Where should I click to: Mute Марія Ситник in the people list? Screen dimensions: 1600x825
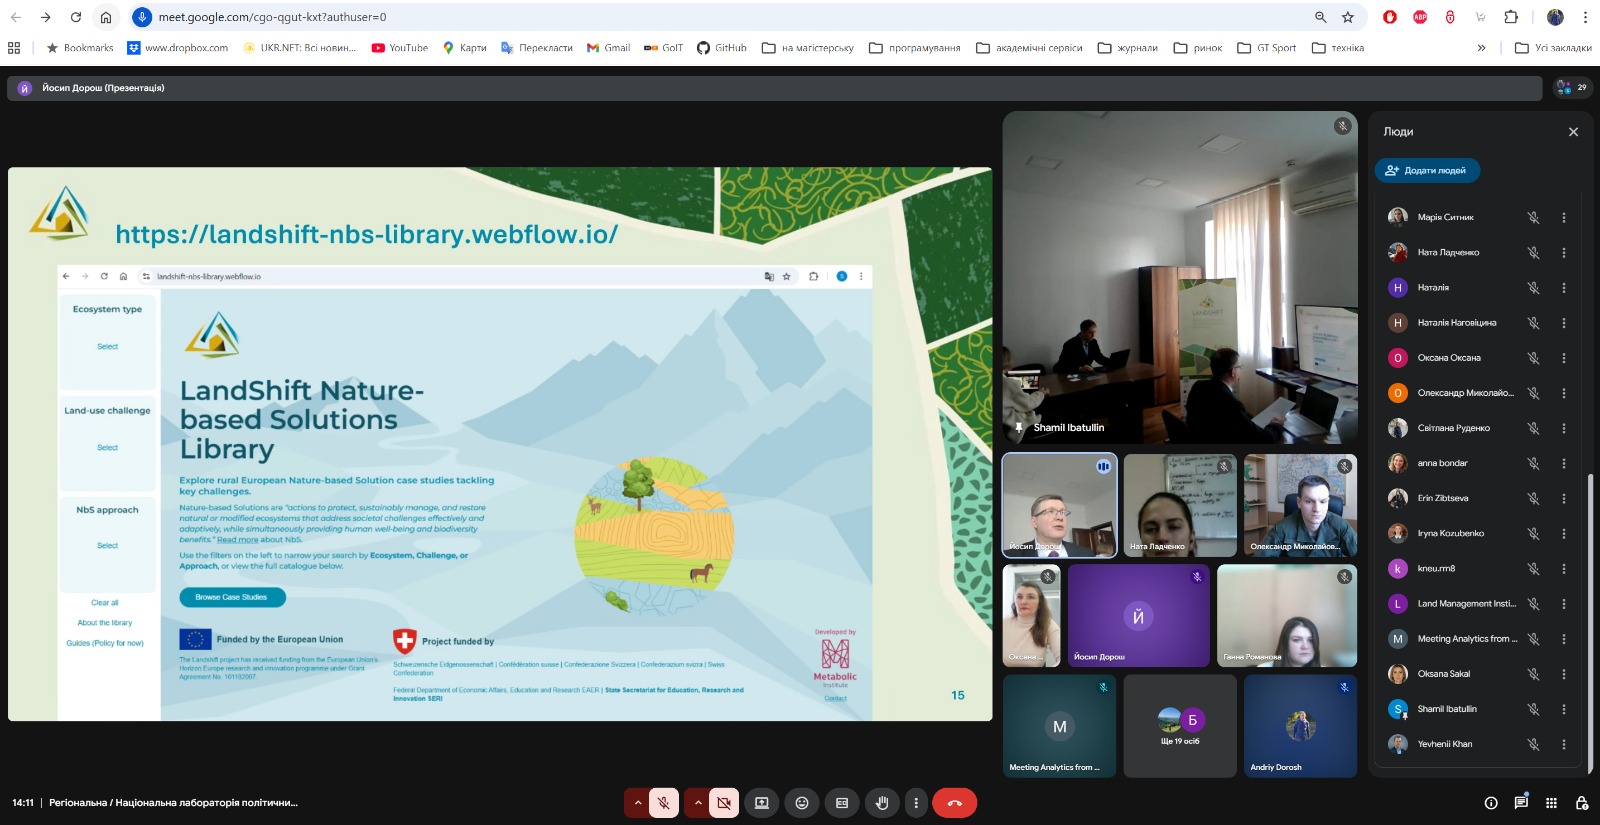click(1533, 218)
